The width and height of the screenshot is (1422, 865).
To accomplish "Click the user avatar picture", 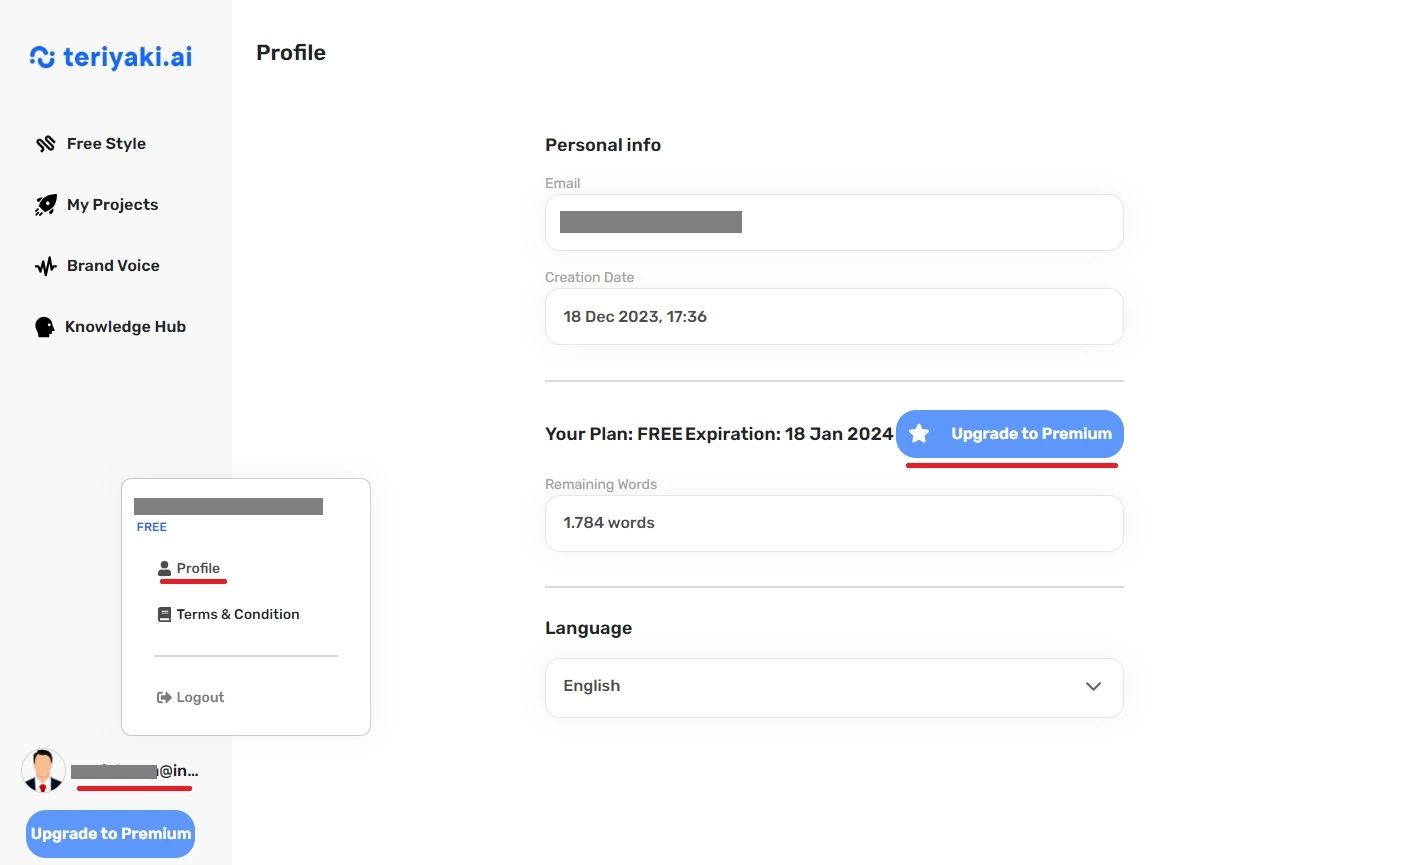I will 43,771.
